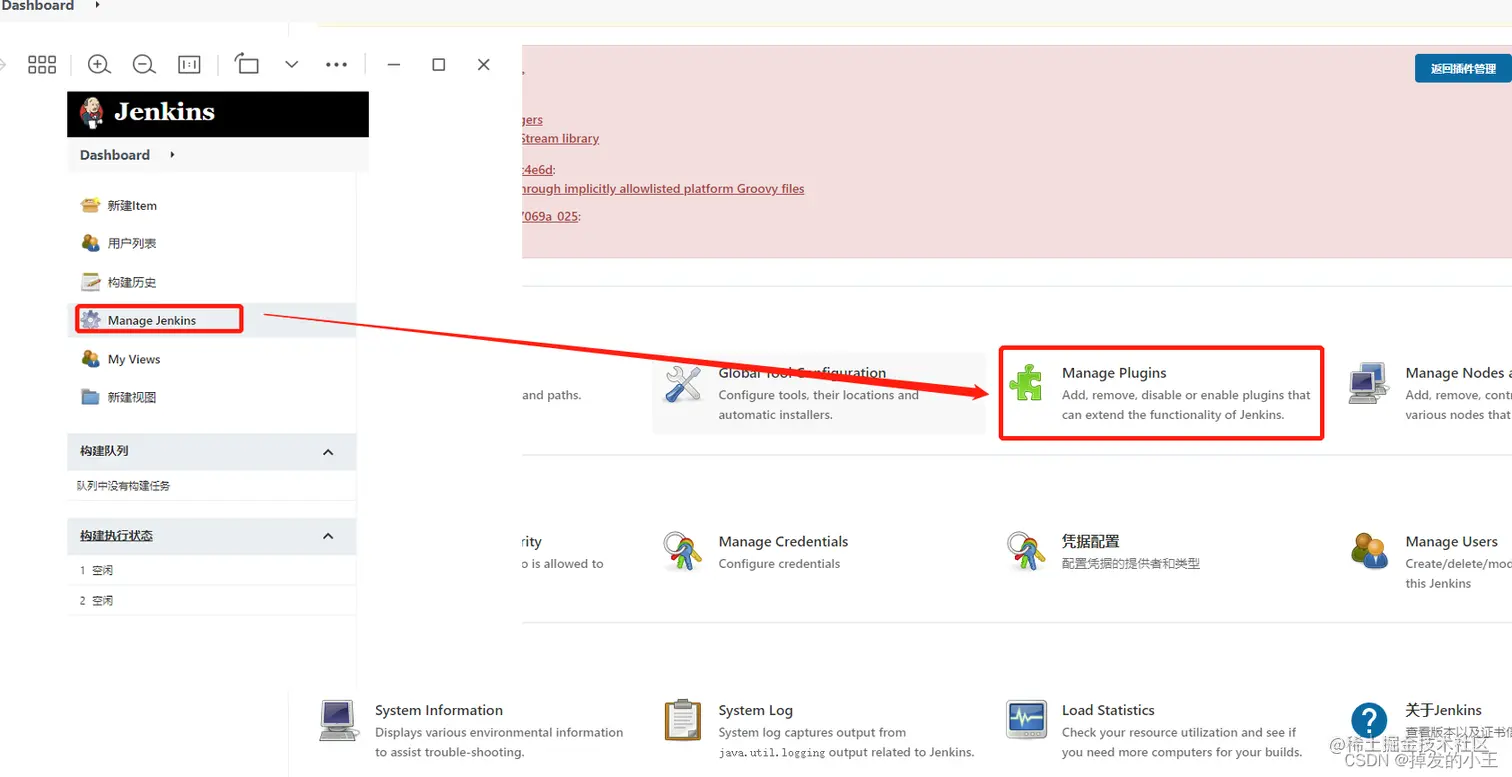1512x777 pixels.
Task: Open Manage Credentials
Action: click(x=783, y=542)
